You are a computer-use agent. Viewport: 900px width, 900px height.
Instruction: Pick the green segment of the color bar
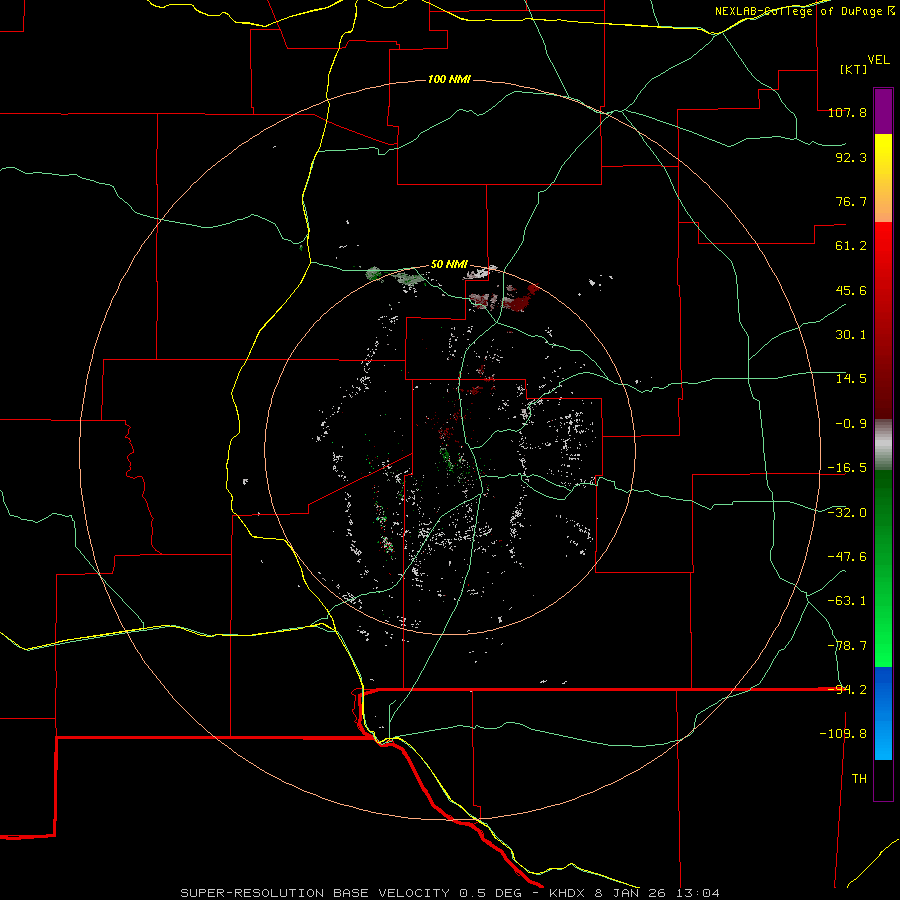883,568
